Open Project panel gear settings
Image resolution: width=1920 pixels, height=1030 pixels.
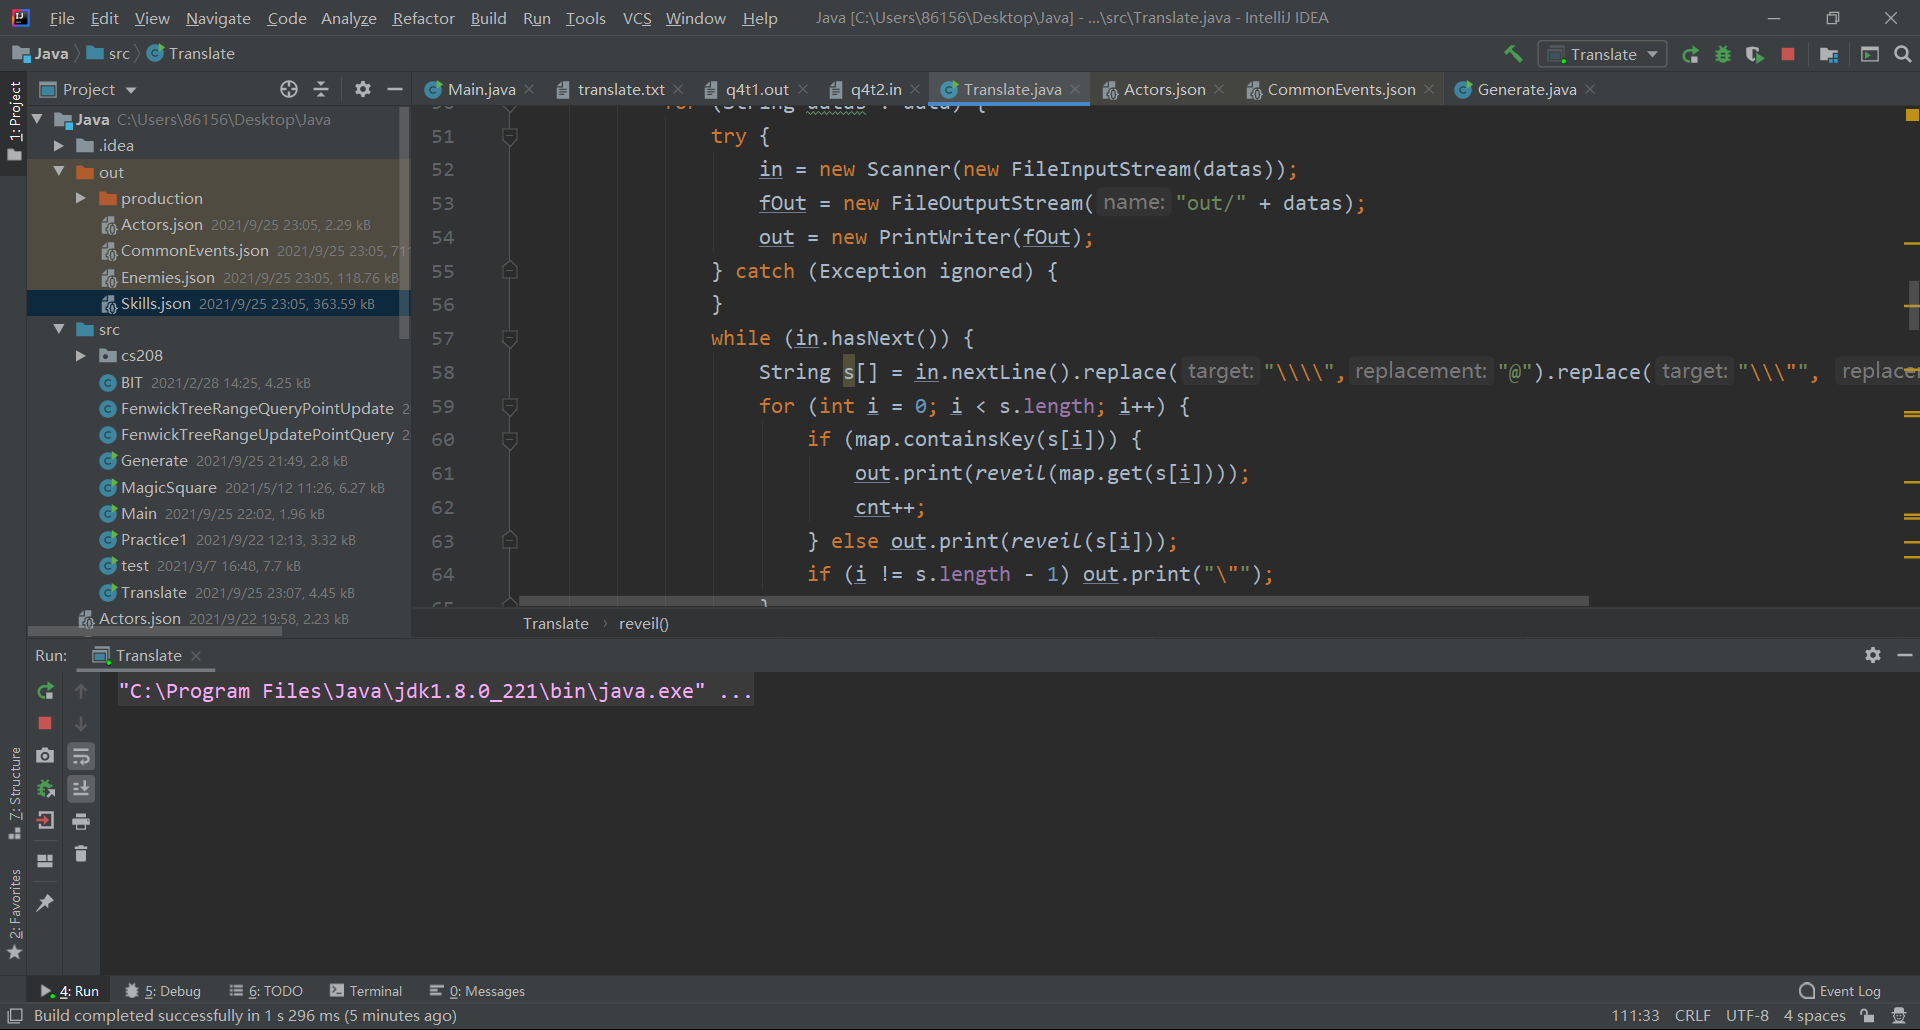[x=363, y=89]
